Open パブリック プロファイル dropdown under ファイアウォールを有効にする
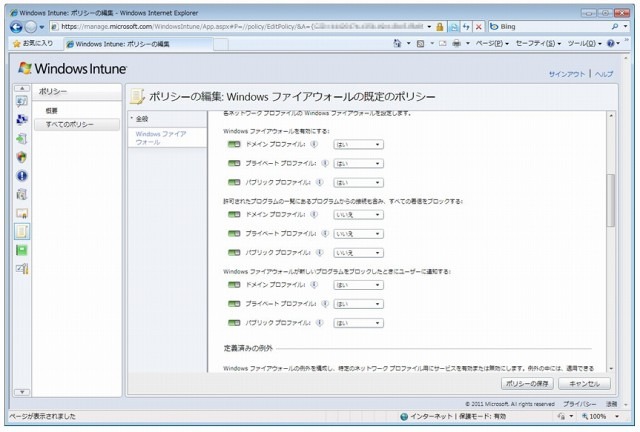Screen dimensions: 640x432 point(358,183)
